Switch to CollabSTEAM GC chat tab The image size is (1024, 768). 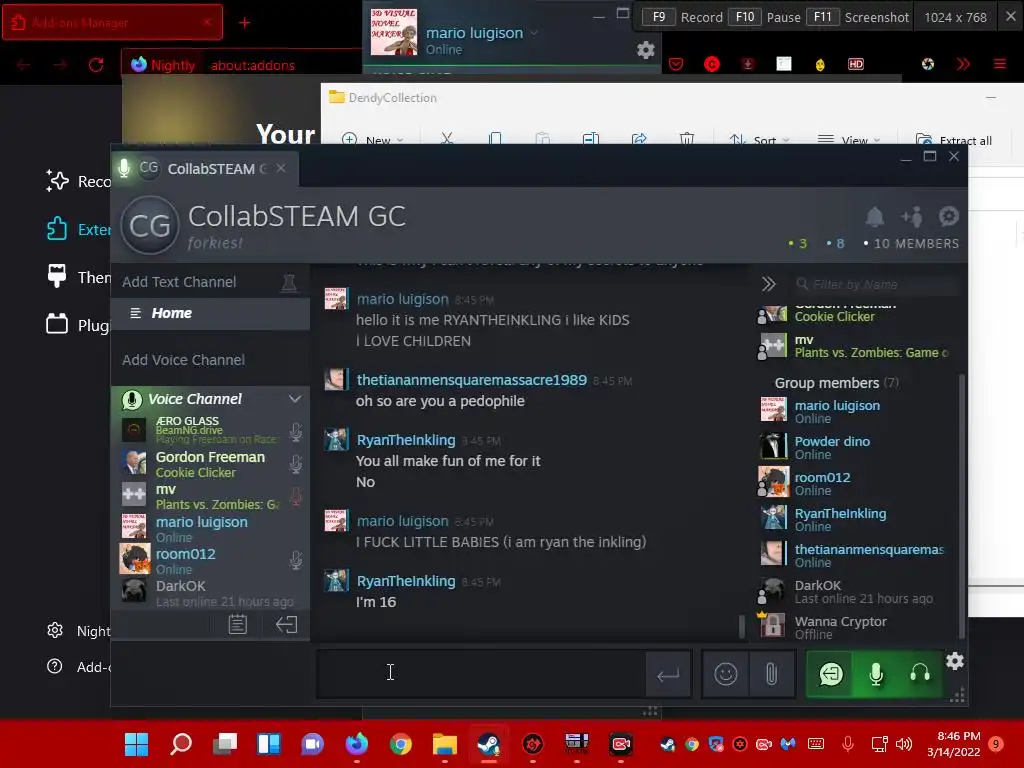[x=204, y=168]
